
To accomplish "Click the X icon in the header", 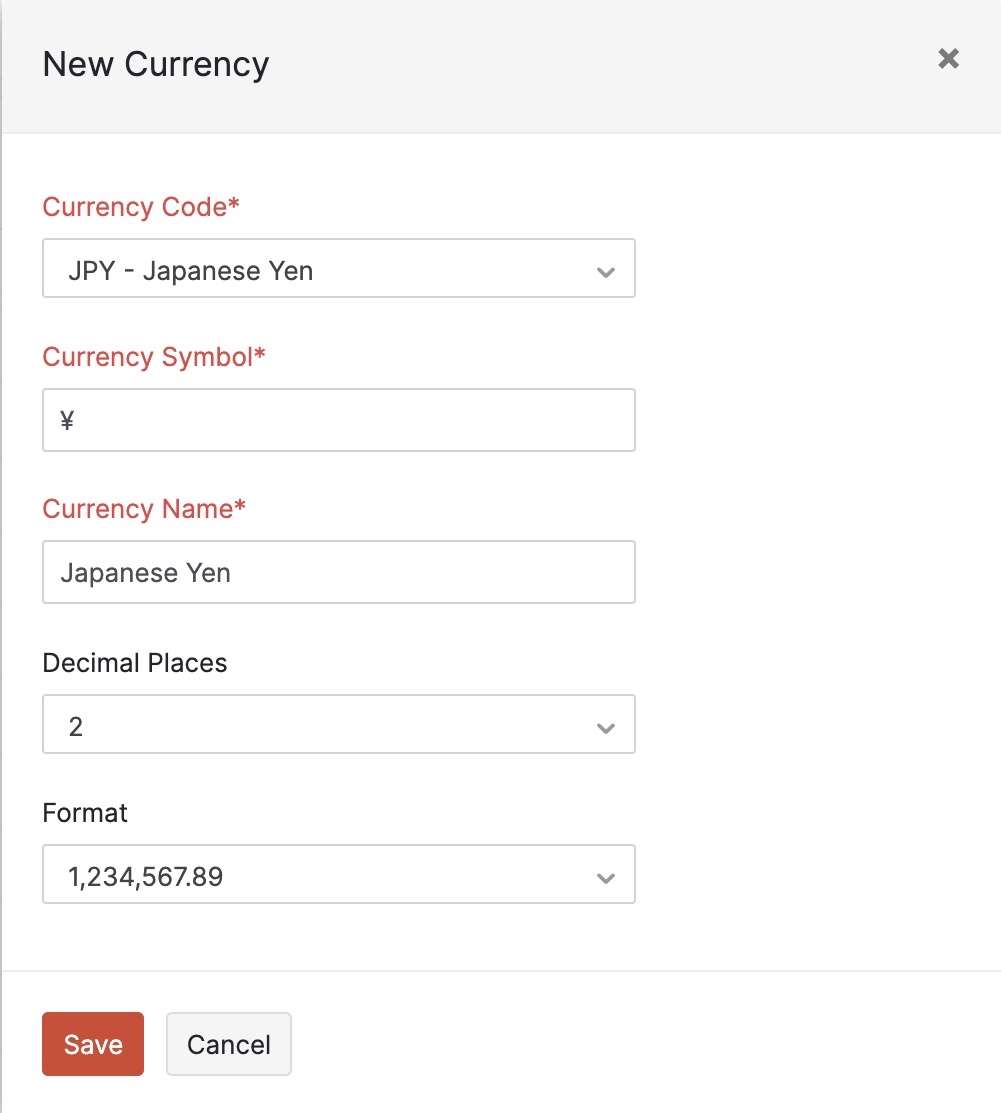I will pyautogui.click(x=947, y=58).
